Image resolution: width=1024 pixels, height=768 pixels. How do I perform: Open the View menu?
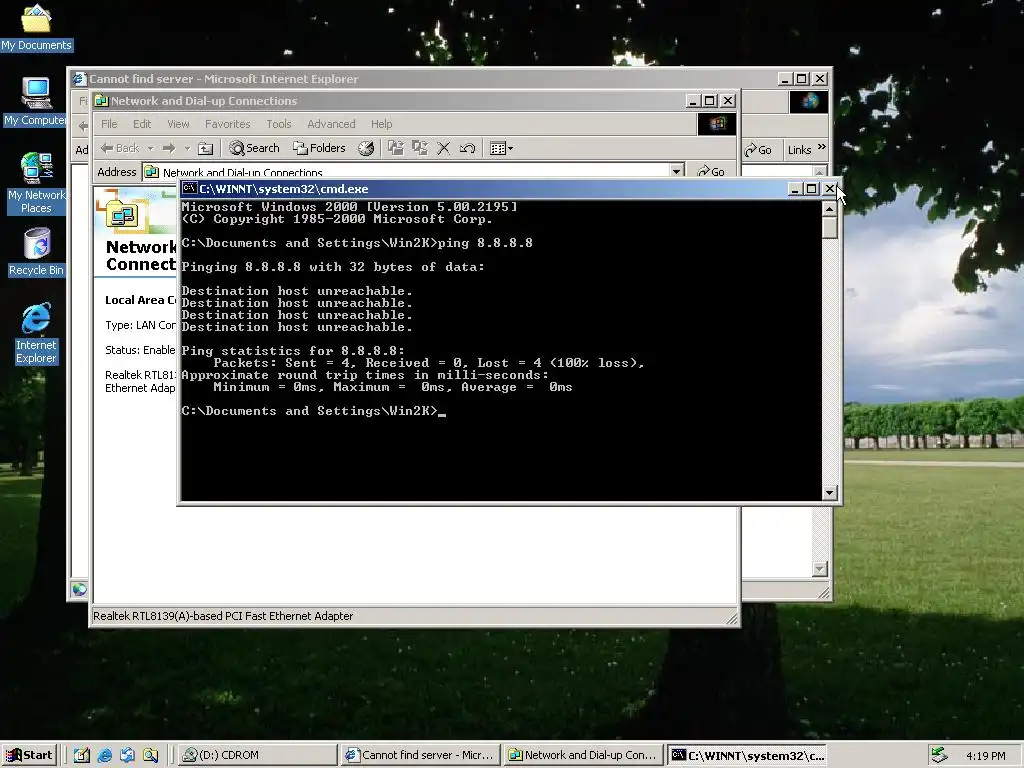(x=178, y=124)
